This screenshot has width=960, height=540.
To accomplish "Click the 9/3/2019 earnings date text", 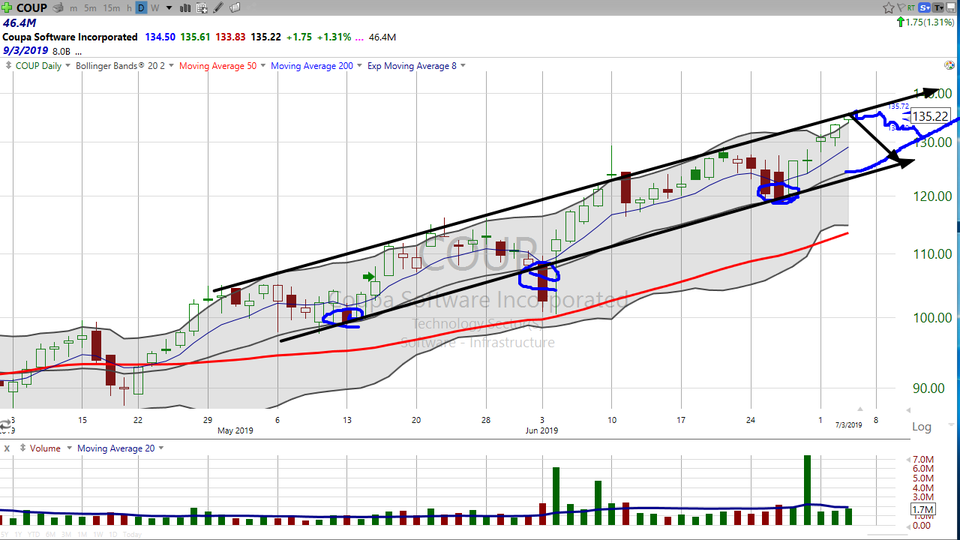I will [x=25, y=51].
